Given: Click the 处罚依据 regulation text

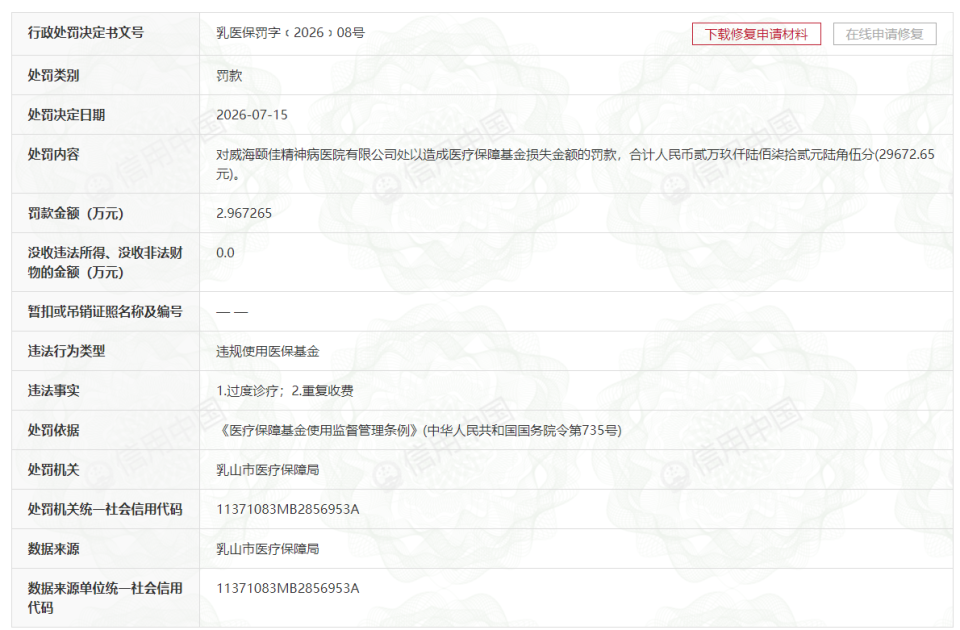Looking at the screenshot, I should [419, 430].
